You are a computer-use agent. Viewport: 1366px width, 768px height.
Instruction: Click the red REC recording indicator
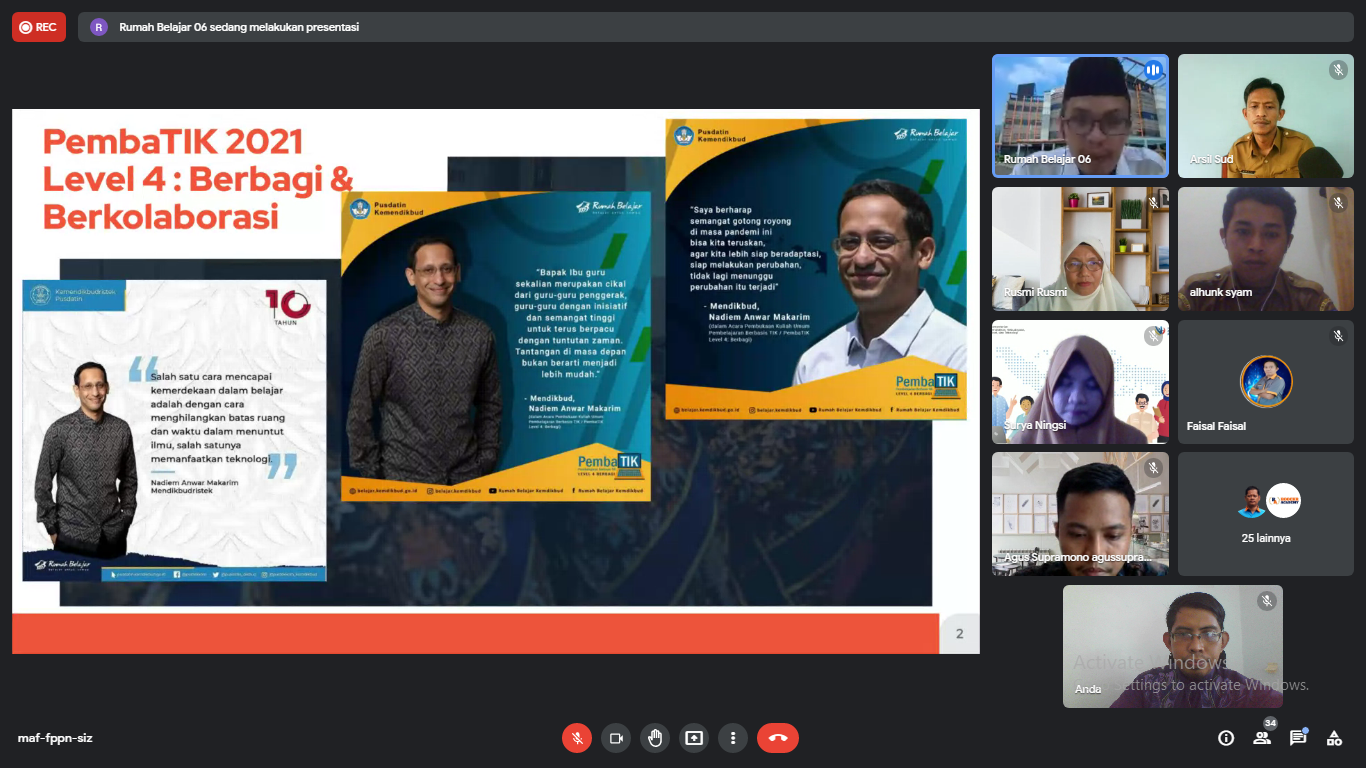pos(39,27)
